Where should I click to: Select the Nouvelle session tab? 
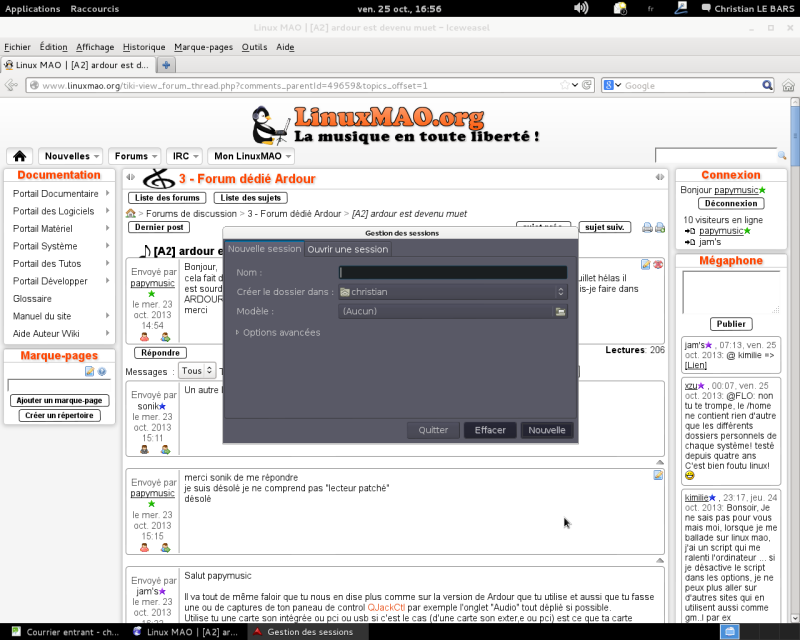(264, 249)
